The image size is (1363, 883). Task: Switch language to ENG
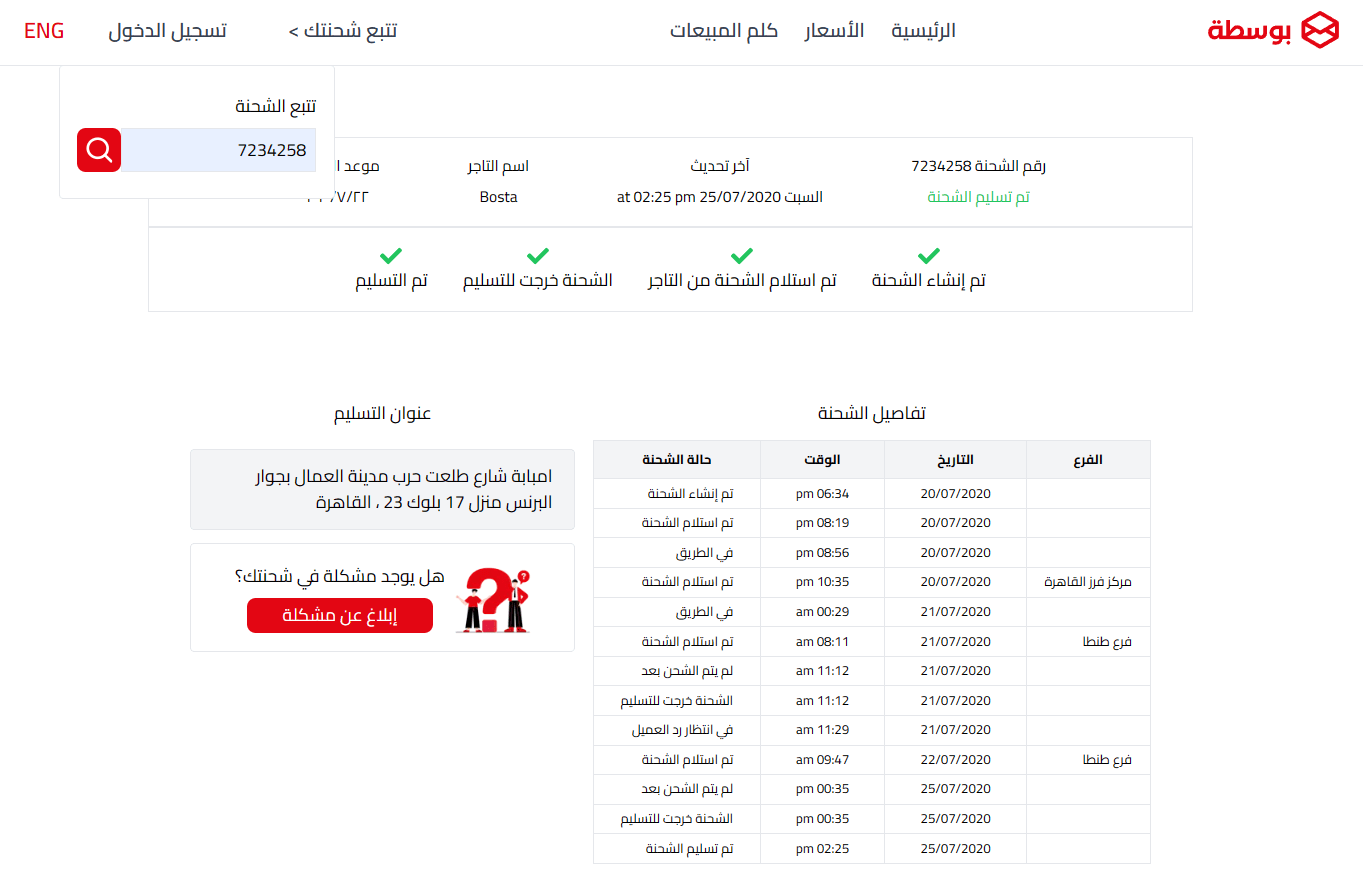click(44, 31)
